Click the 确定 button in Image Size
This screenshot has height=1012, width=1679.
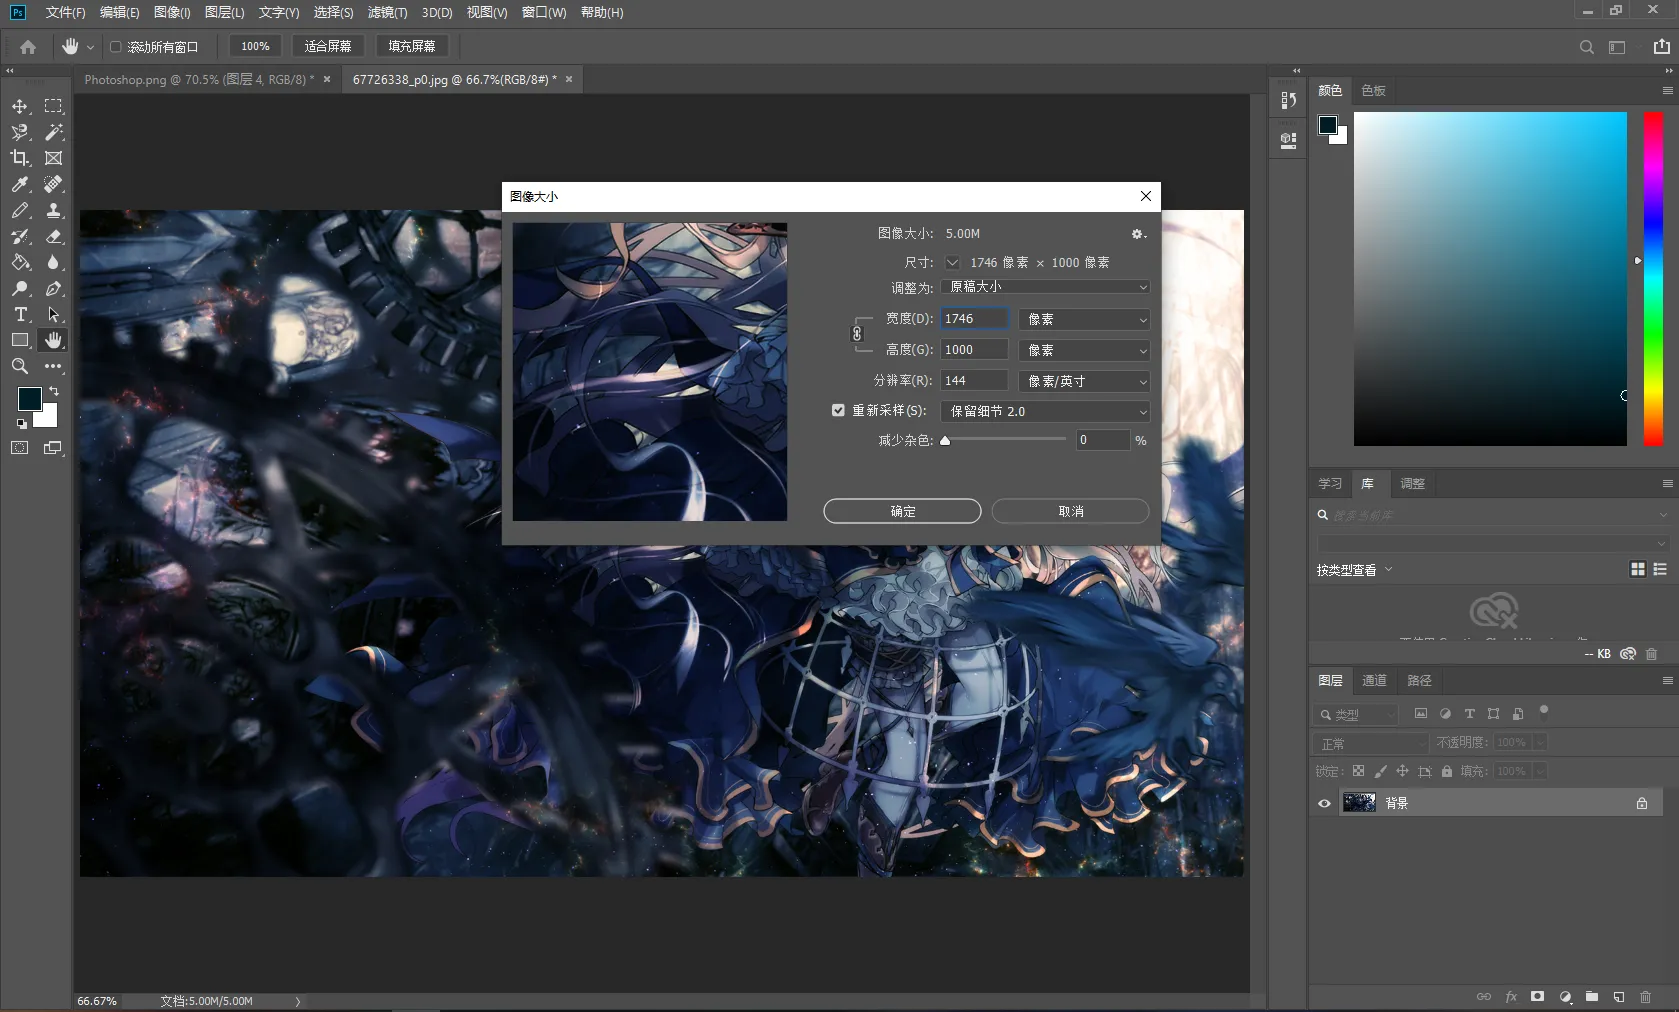coord(902,511)
